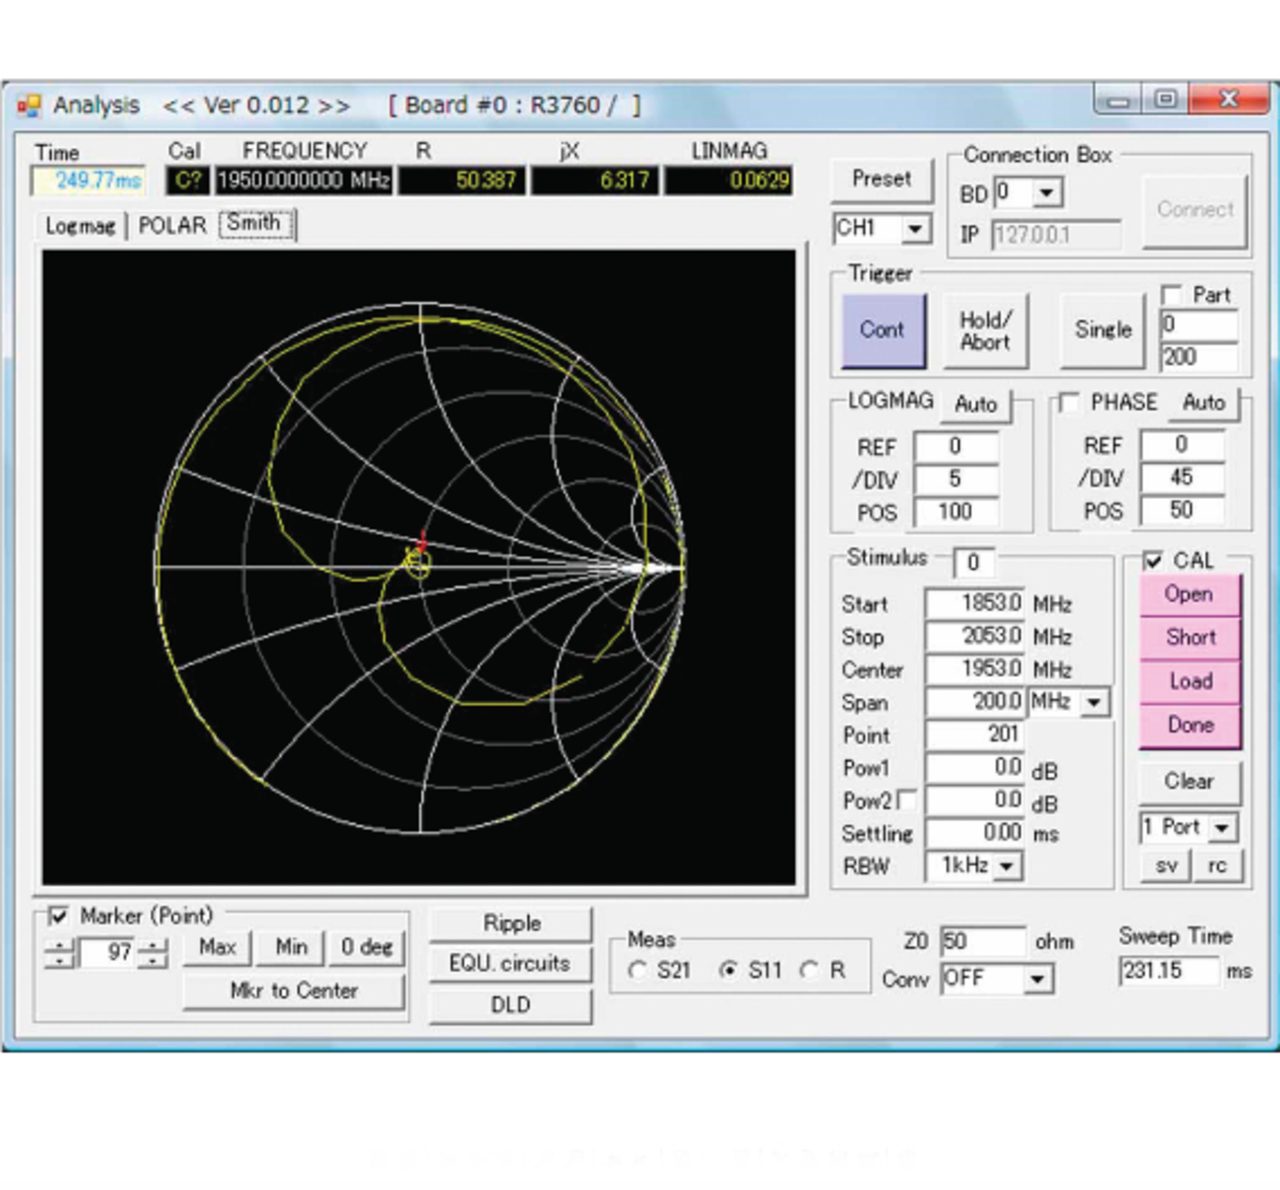Click the Part start field showing 0
Viewport: 1280px width, 1190px height.
click(x=1198, y=325)
